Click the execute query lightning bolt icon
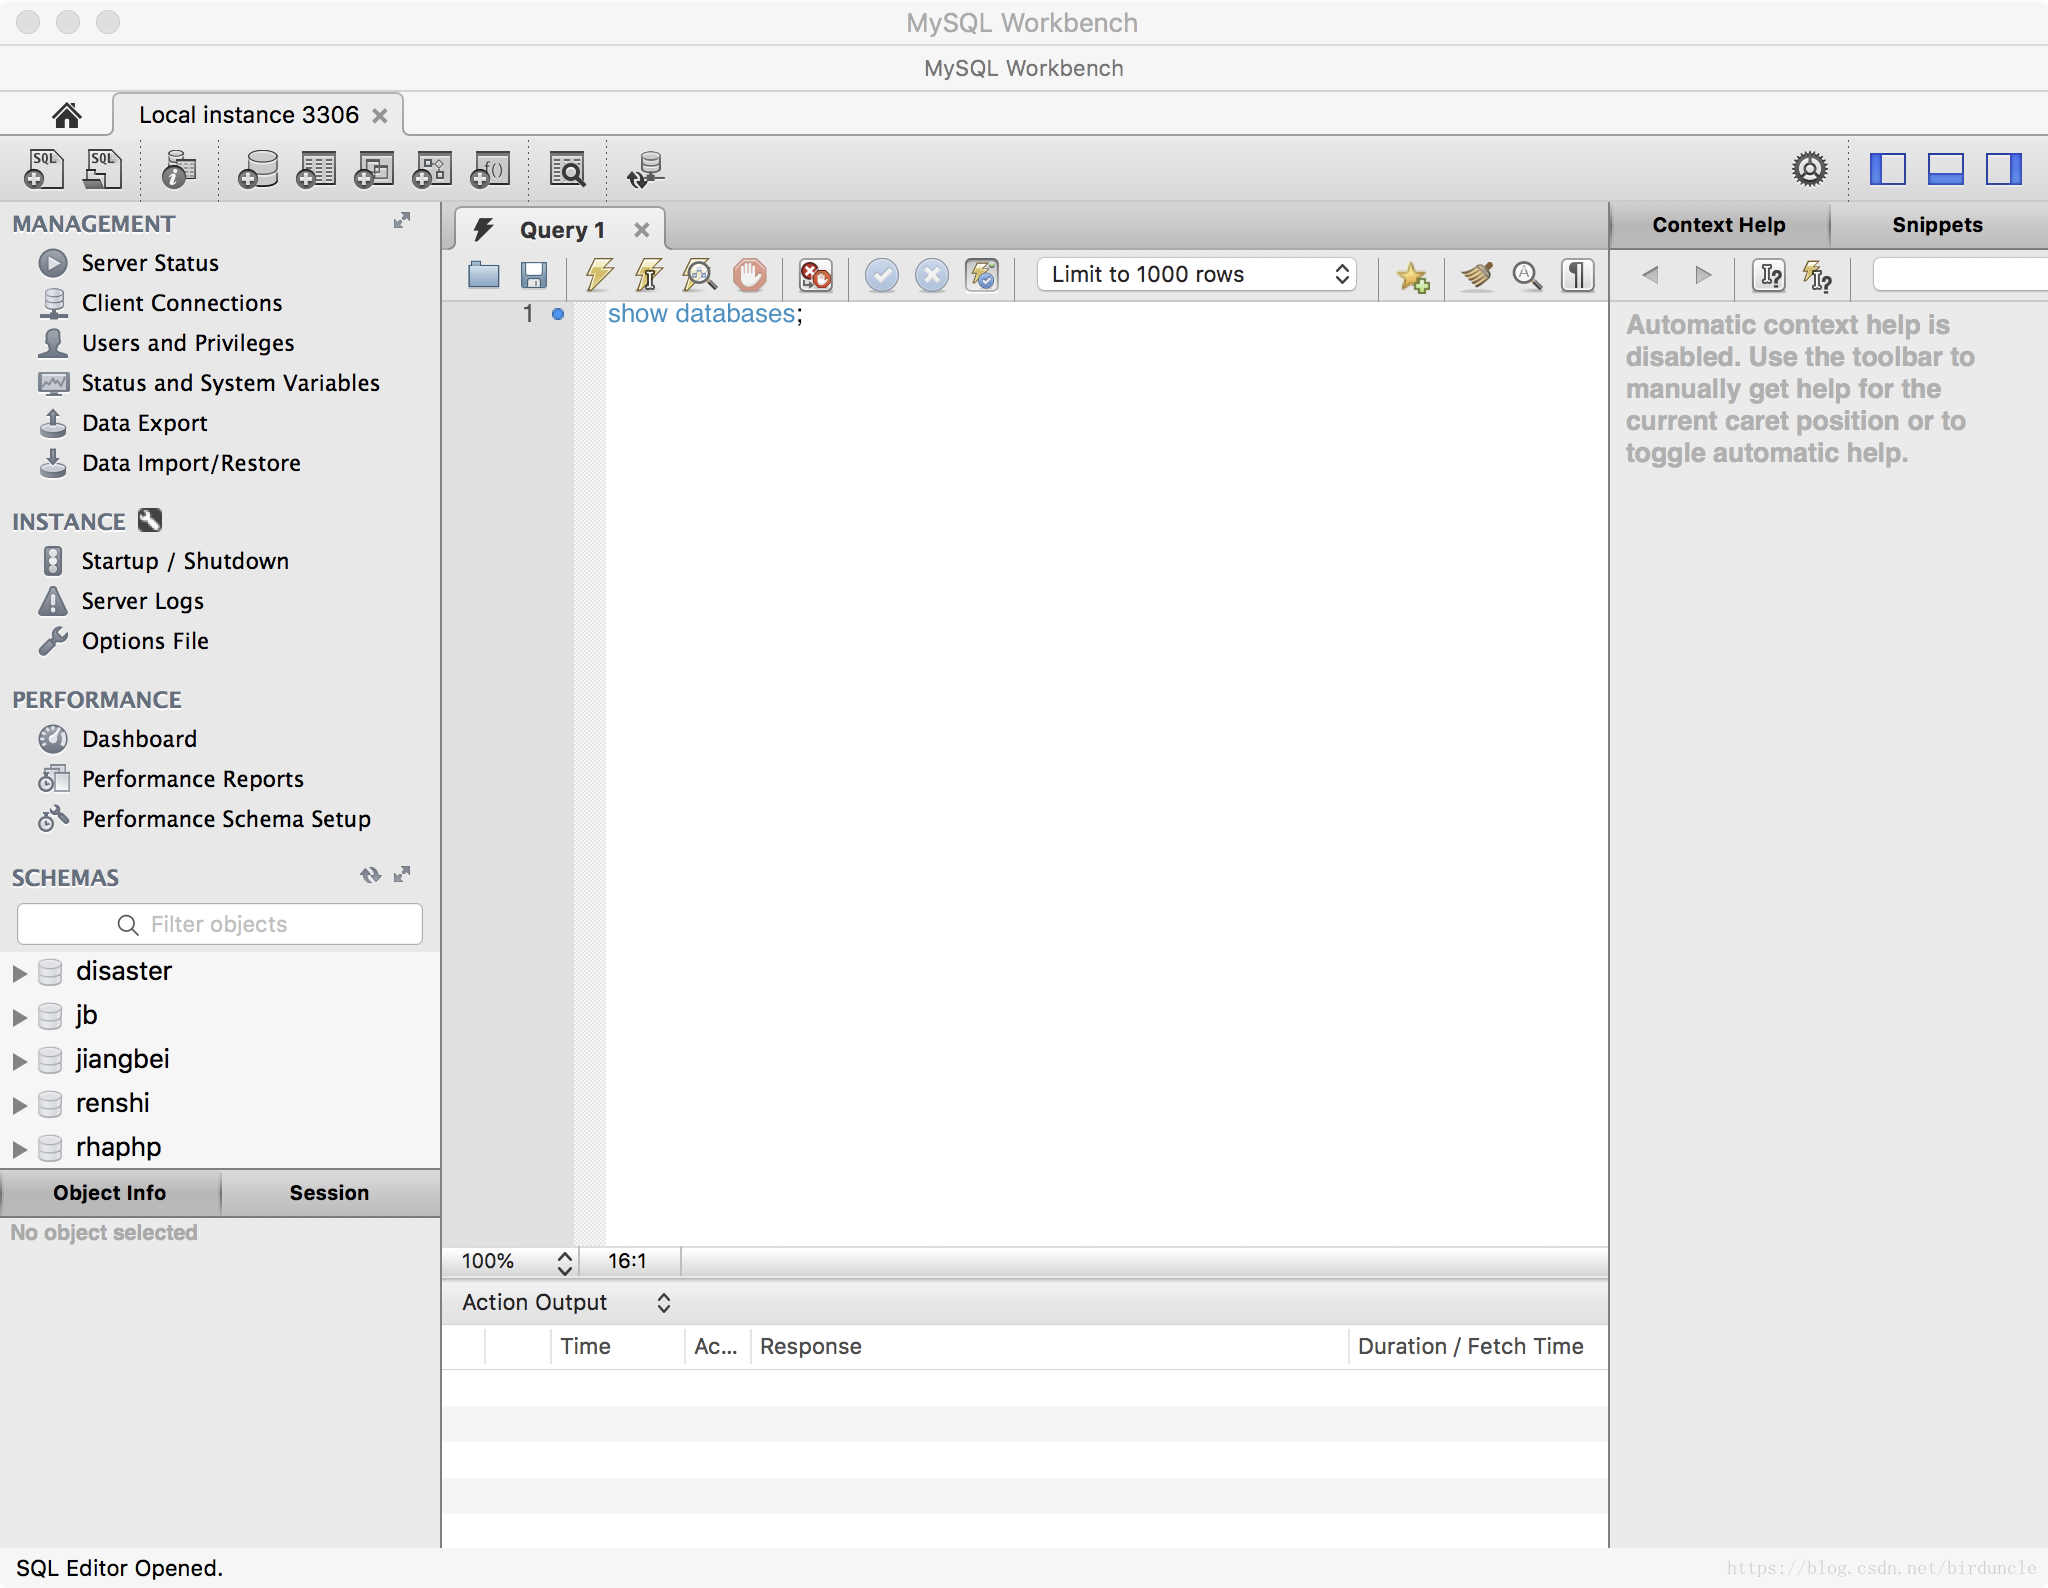The height and width of the screenshot is (1588, 2048). (599, 275)
